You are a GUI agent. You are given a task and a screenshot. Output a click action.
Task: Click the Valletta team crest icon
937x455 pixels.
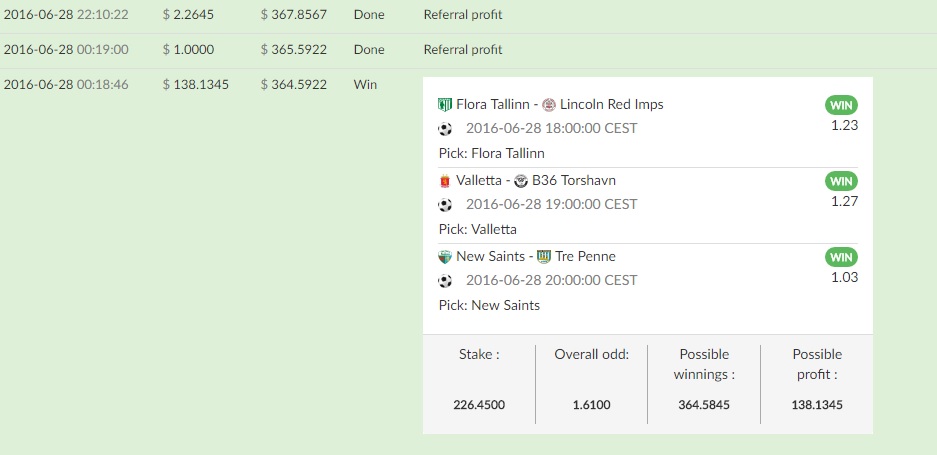click(445, 181)
